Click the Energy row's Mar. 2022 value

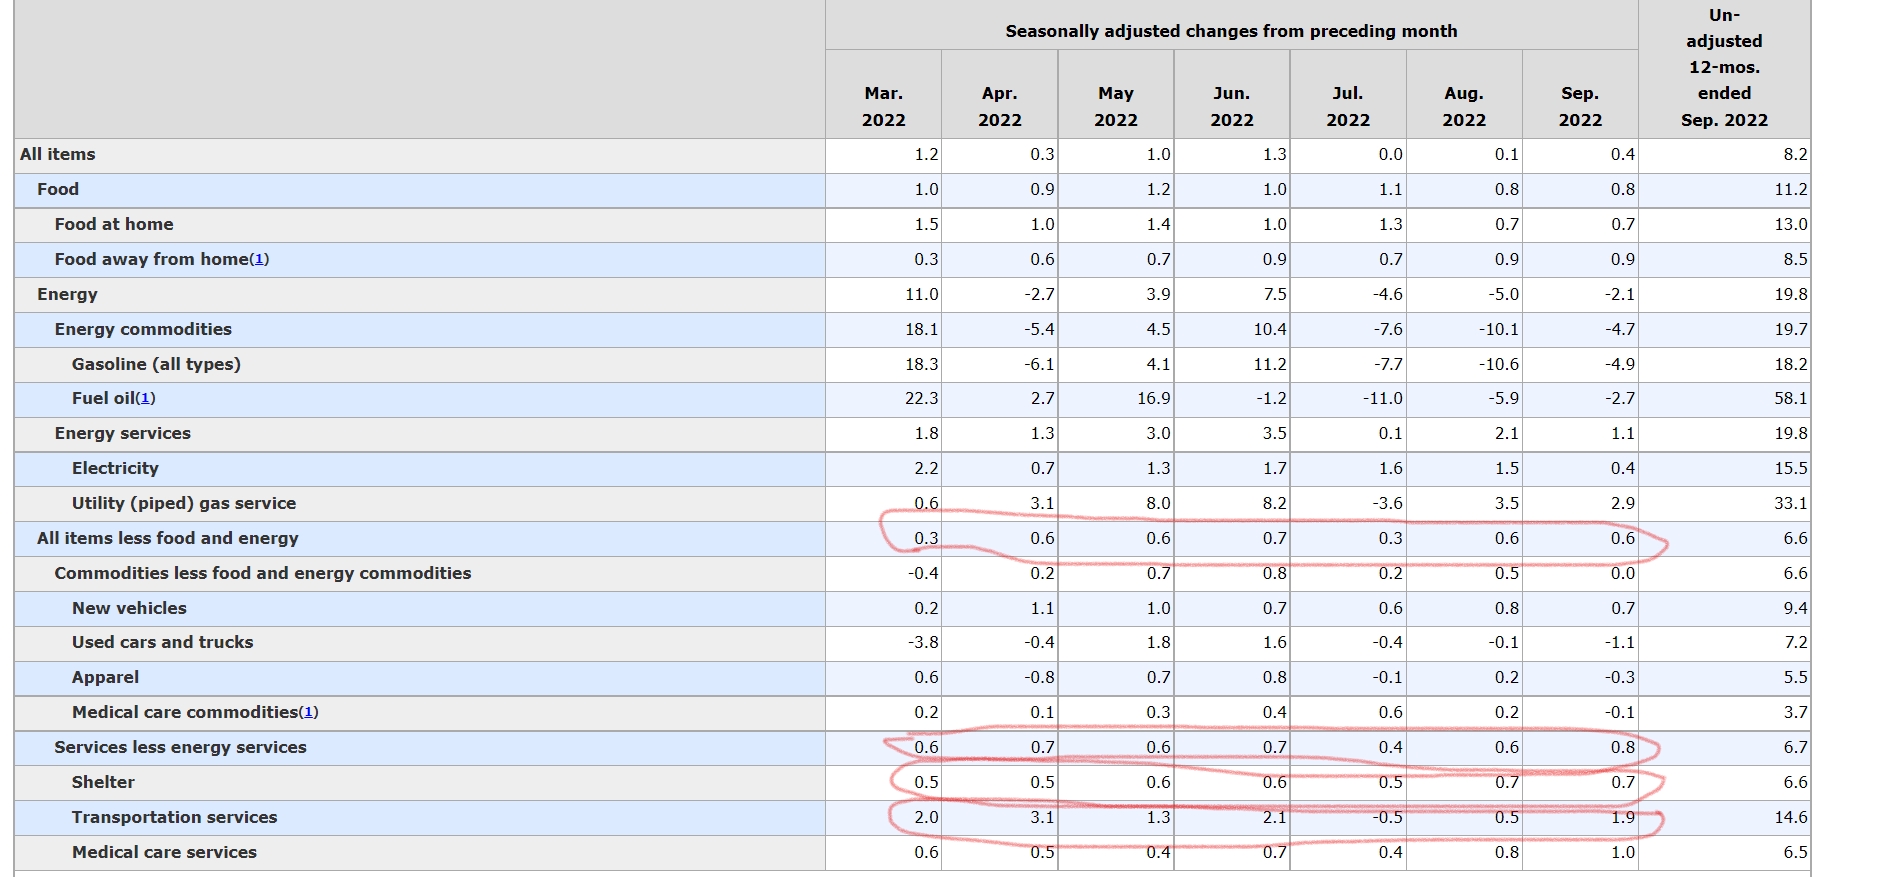[921, 294]
